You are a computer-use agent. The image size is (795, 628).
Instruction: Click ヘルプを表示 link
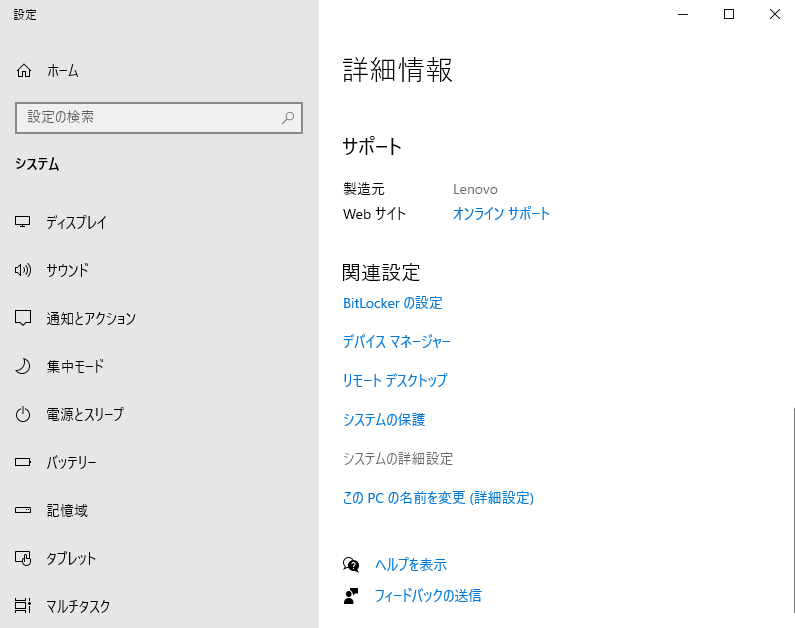pyautogui.click(x=411, y=565)
